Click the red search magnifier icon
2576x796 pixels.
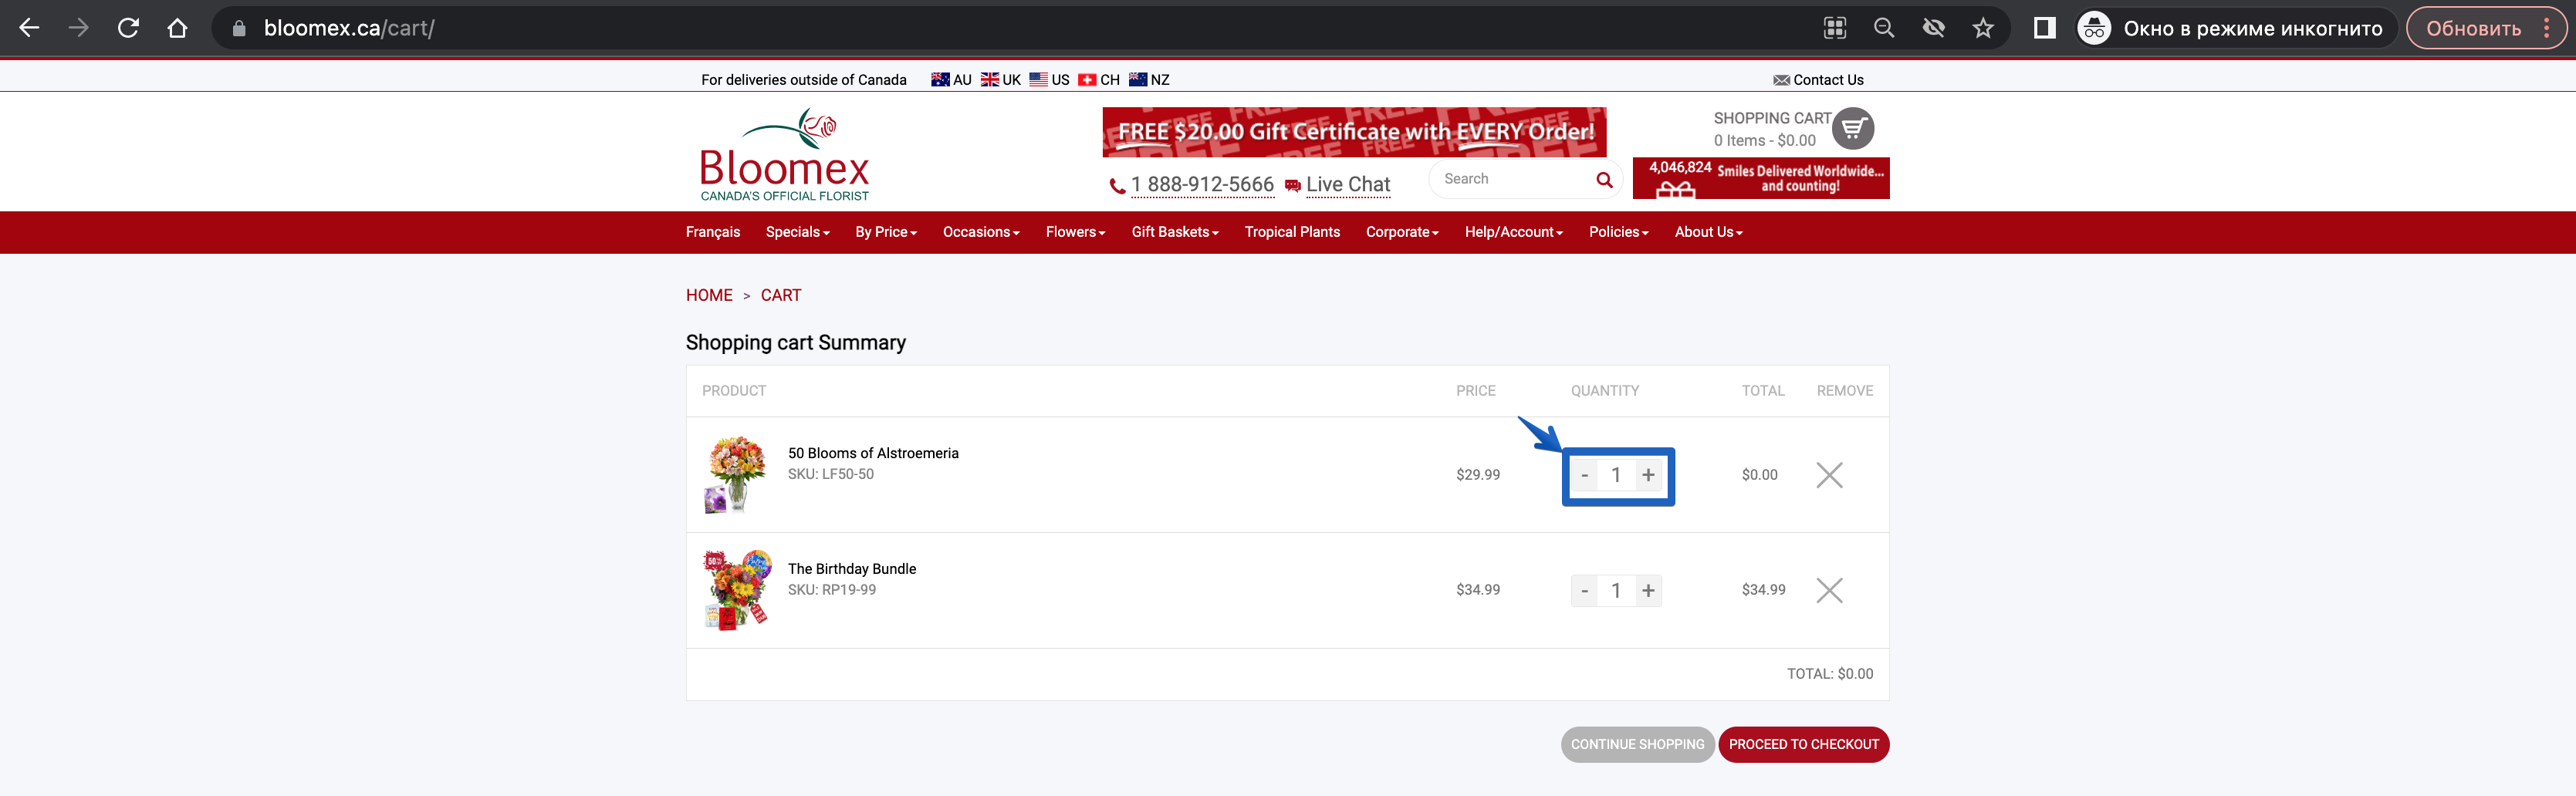[x=1604, y=180]
